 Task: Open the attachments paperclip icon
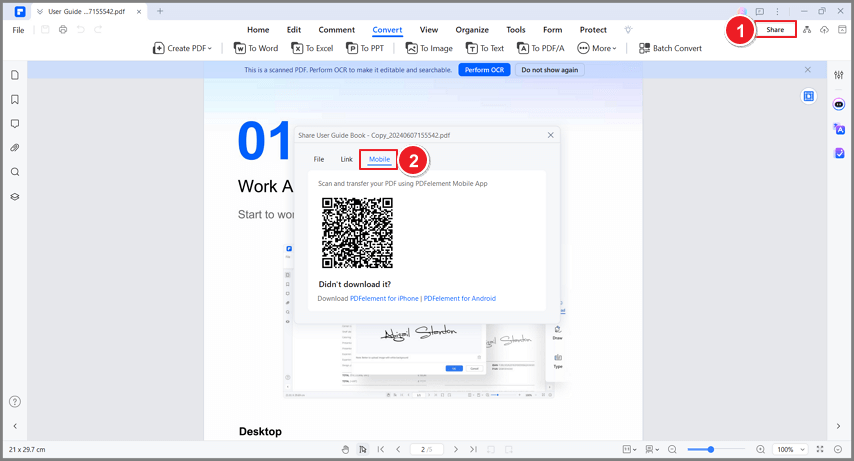pos(15,148)
